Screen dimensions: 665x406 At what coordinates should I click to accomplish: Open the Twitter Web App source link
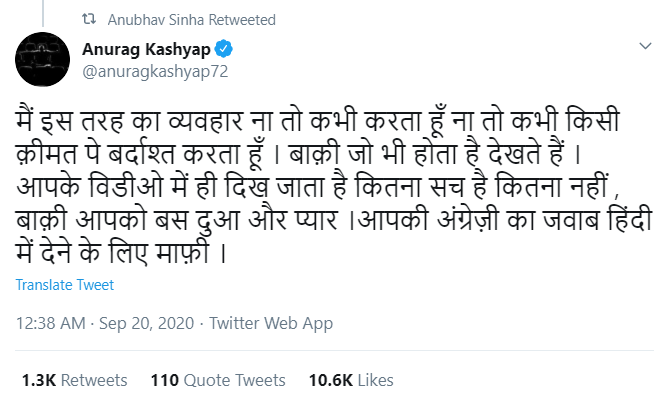click(271, 324)
